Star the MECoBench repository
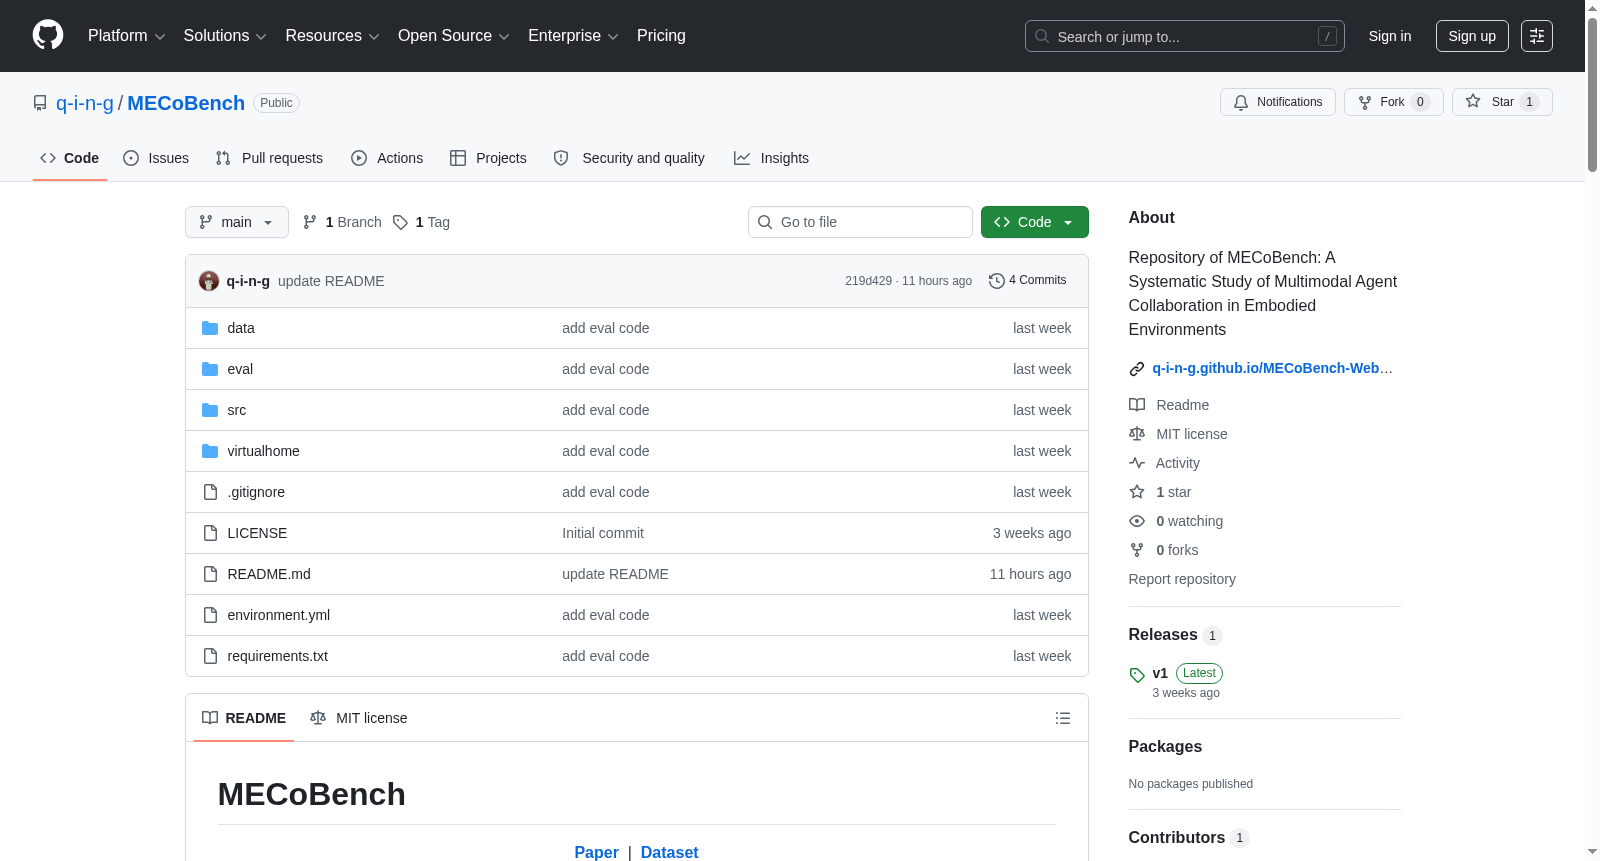1600x861 pixels. pos(1502,102)
